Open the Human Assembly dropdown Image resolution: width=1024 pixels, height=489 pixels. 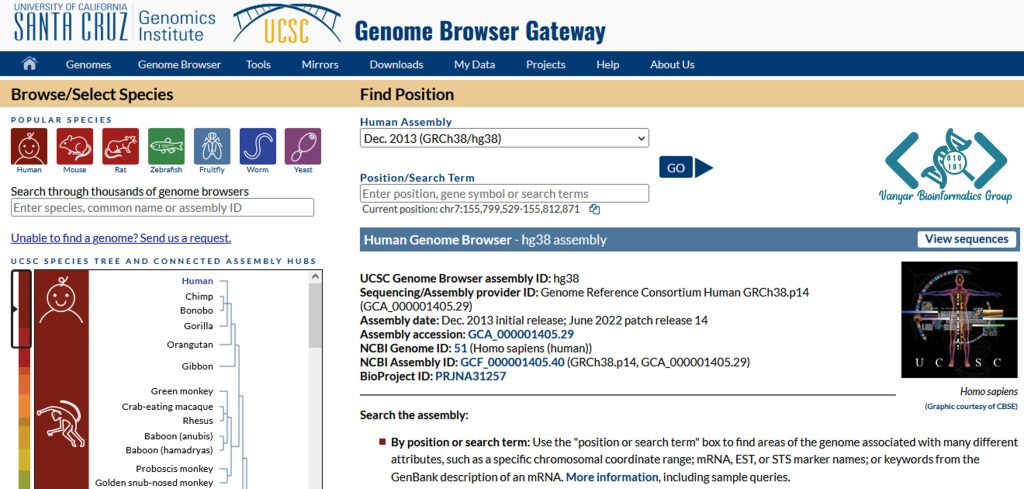coord(504,139)
